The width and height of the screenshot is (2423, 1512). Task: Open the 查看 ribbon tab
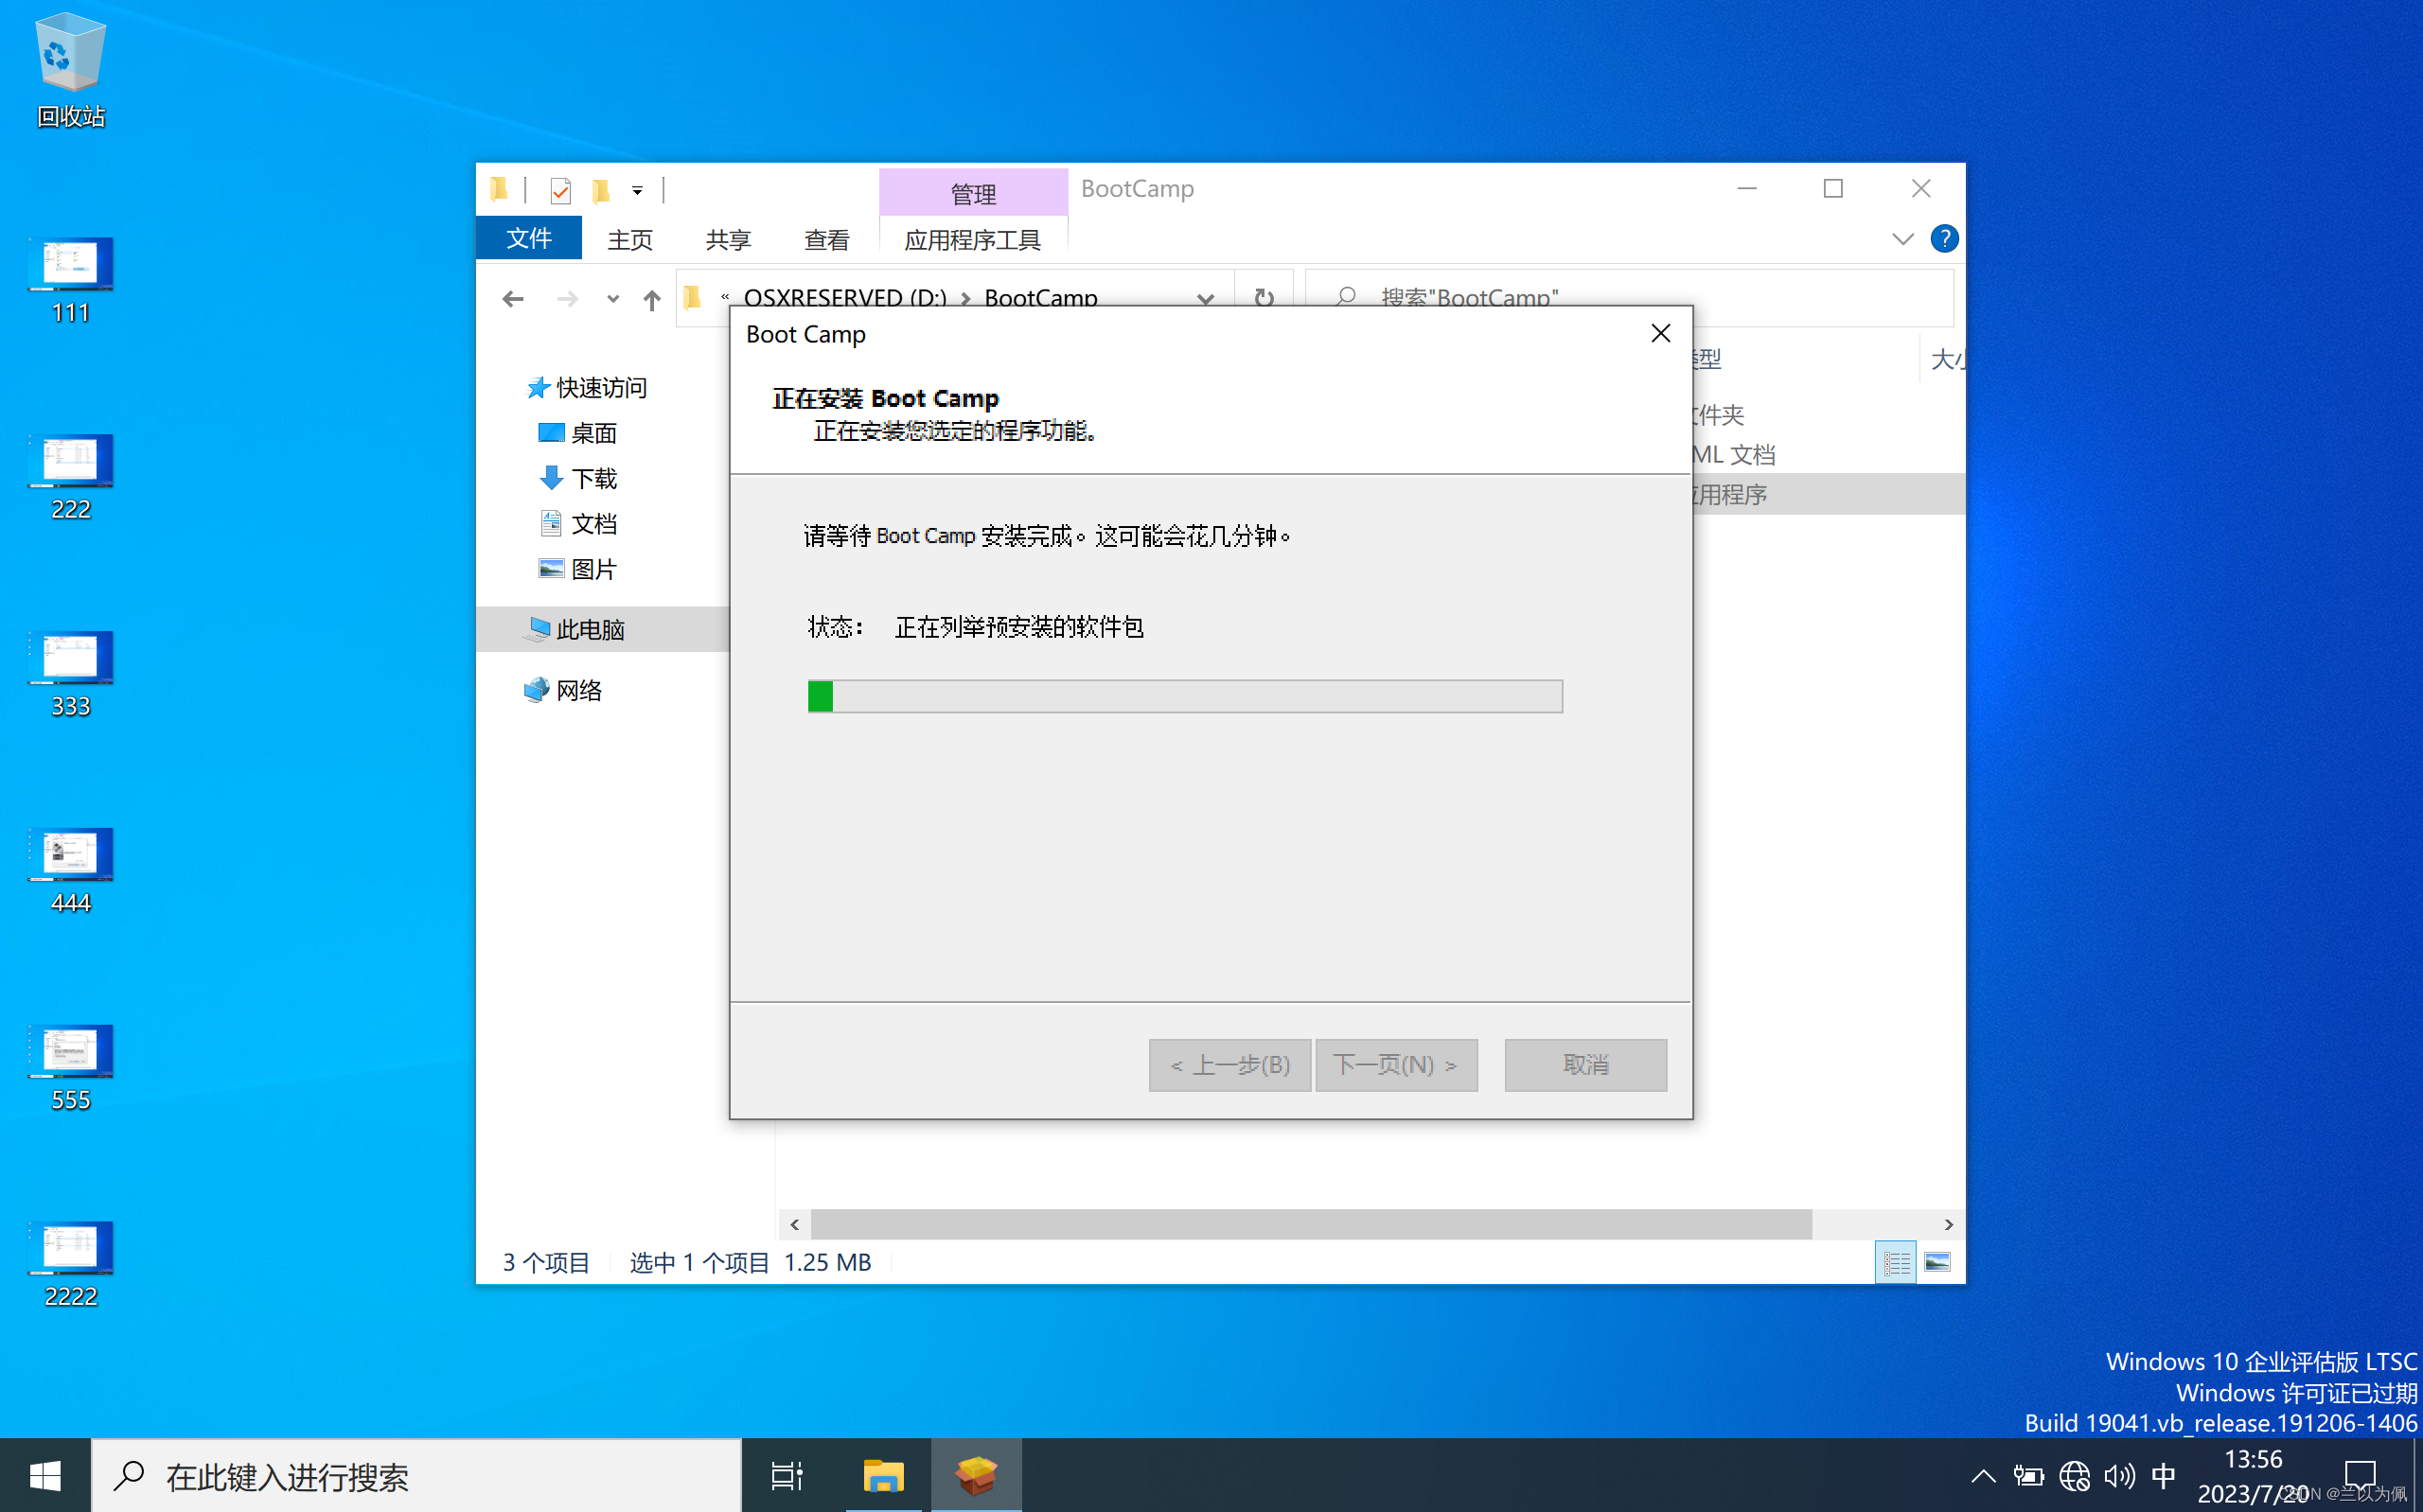pyautogui.click(x=826, y=240)
